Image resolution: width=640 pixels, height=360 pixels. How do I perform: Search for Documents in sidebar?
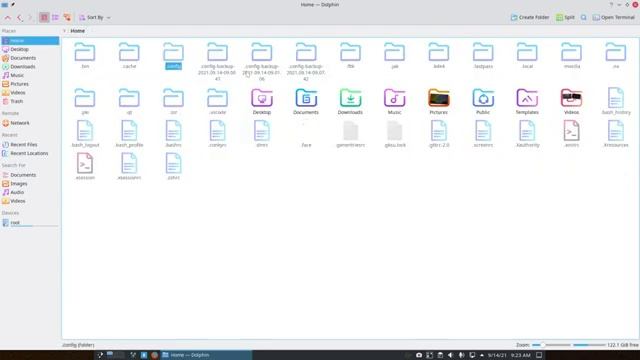point(30,175)
